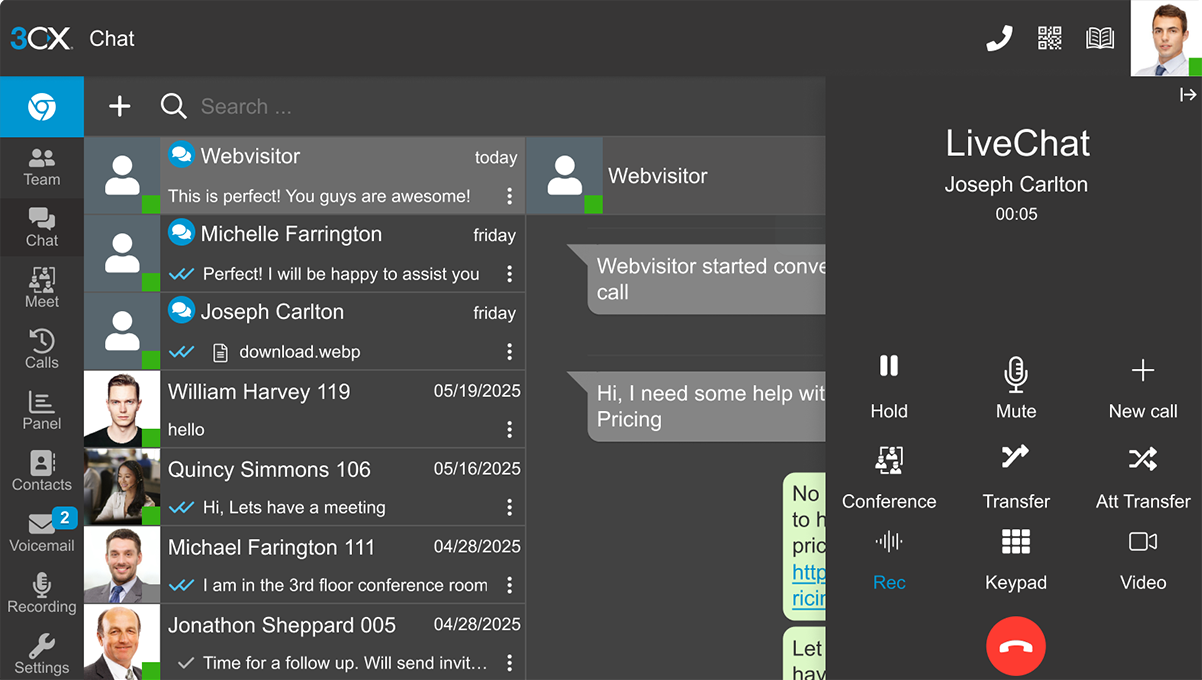
Task: Open three-dot menu on Joseph Carlton chat
Action: (509, 352)
